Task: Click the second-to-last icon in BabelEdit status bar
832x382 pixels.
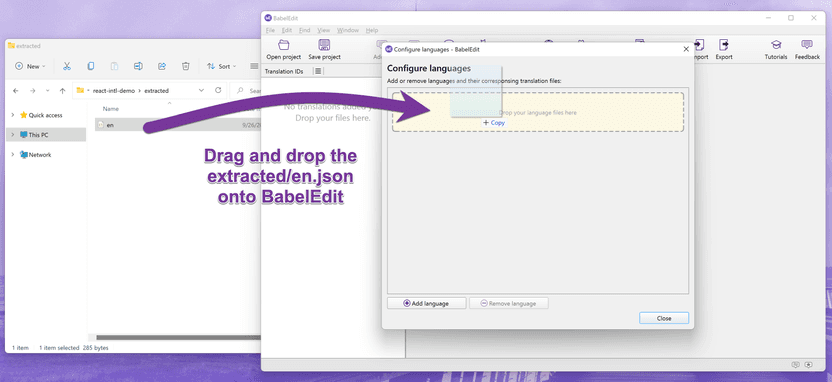Action: (x=795, y=364)
